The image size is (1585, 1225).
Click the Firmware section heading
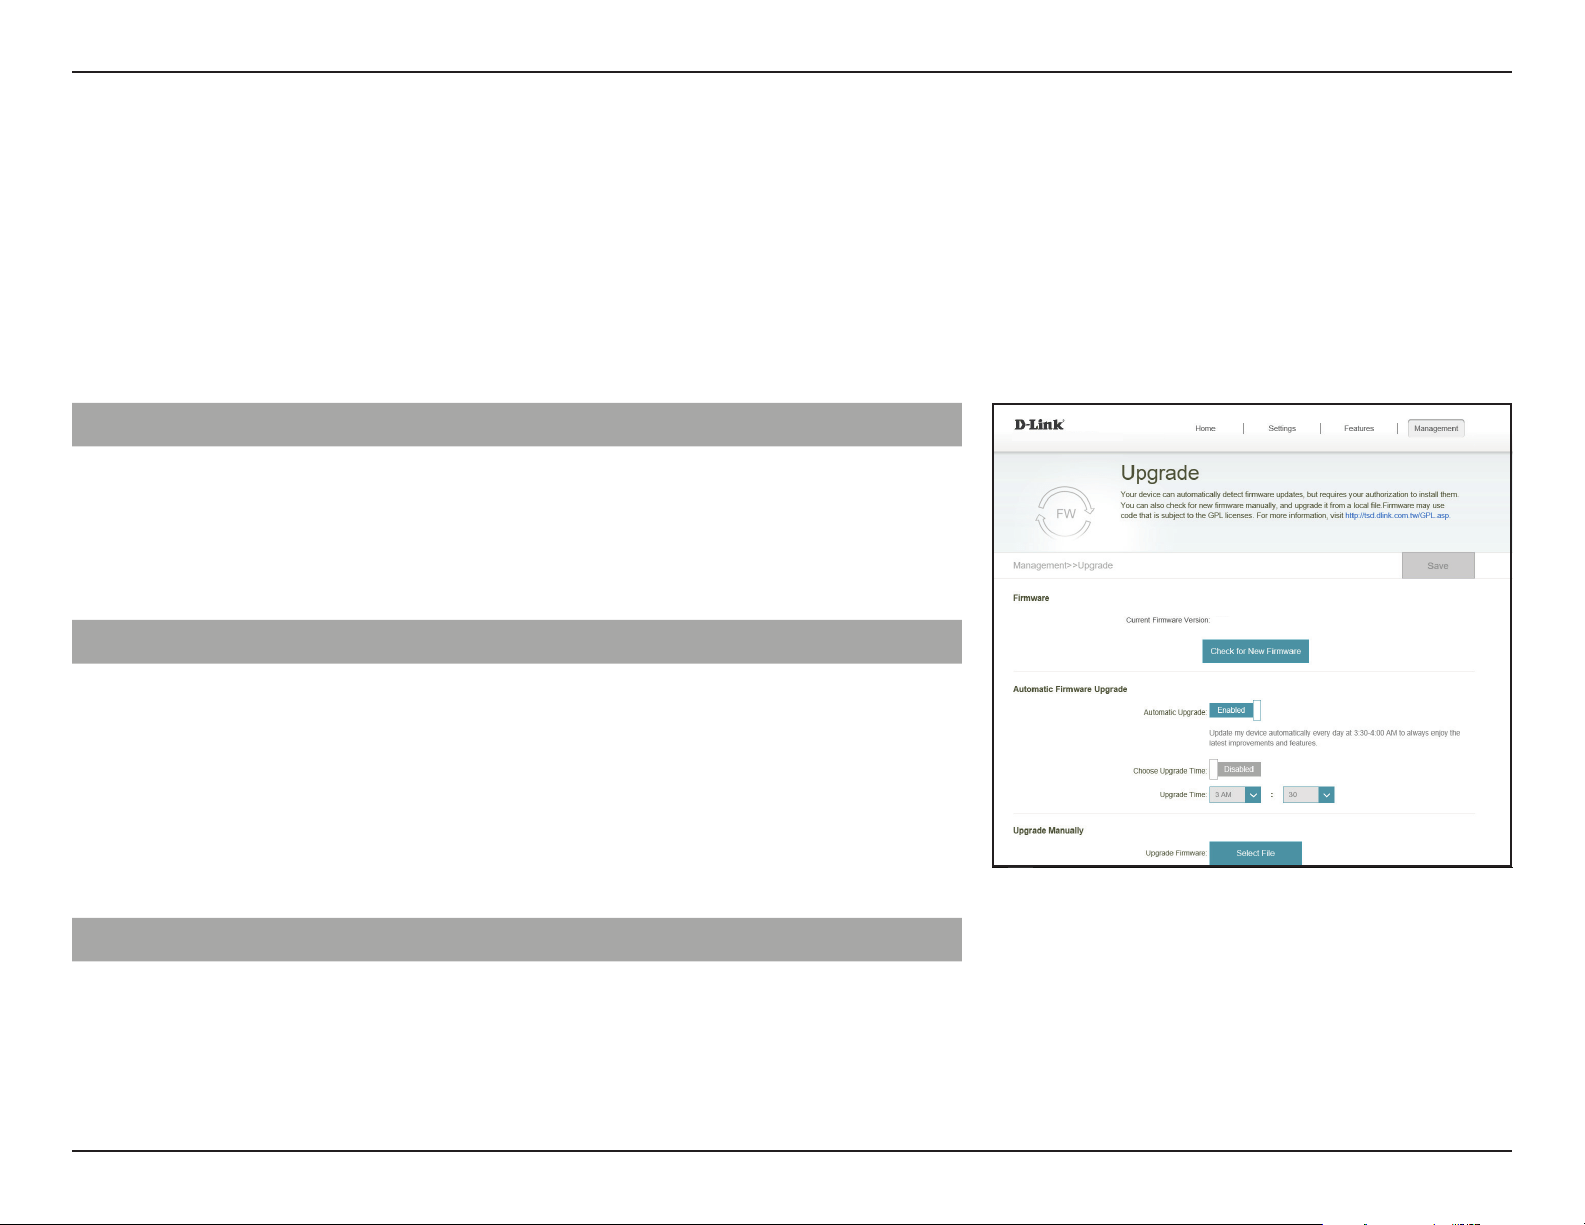pyautogui.click(x=1031, y=598)
